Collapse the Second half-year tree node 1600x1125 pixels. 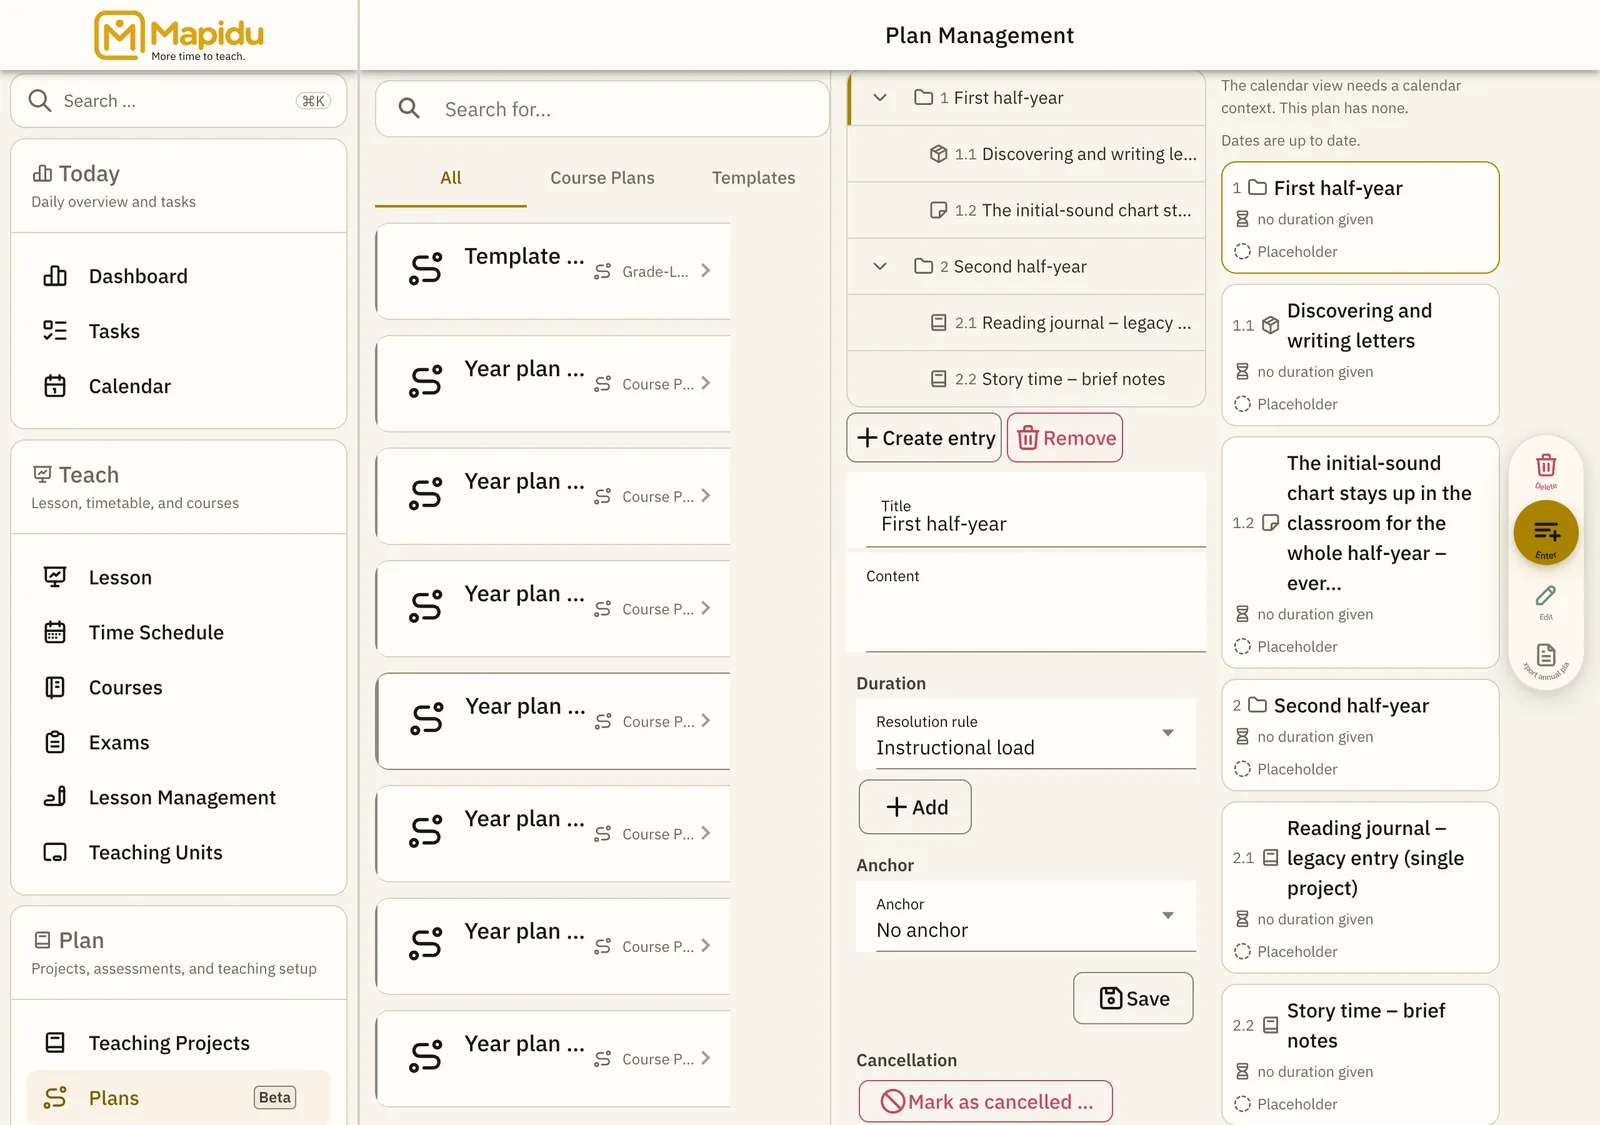[x=880, y=266]
